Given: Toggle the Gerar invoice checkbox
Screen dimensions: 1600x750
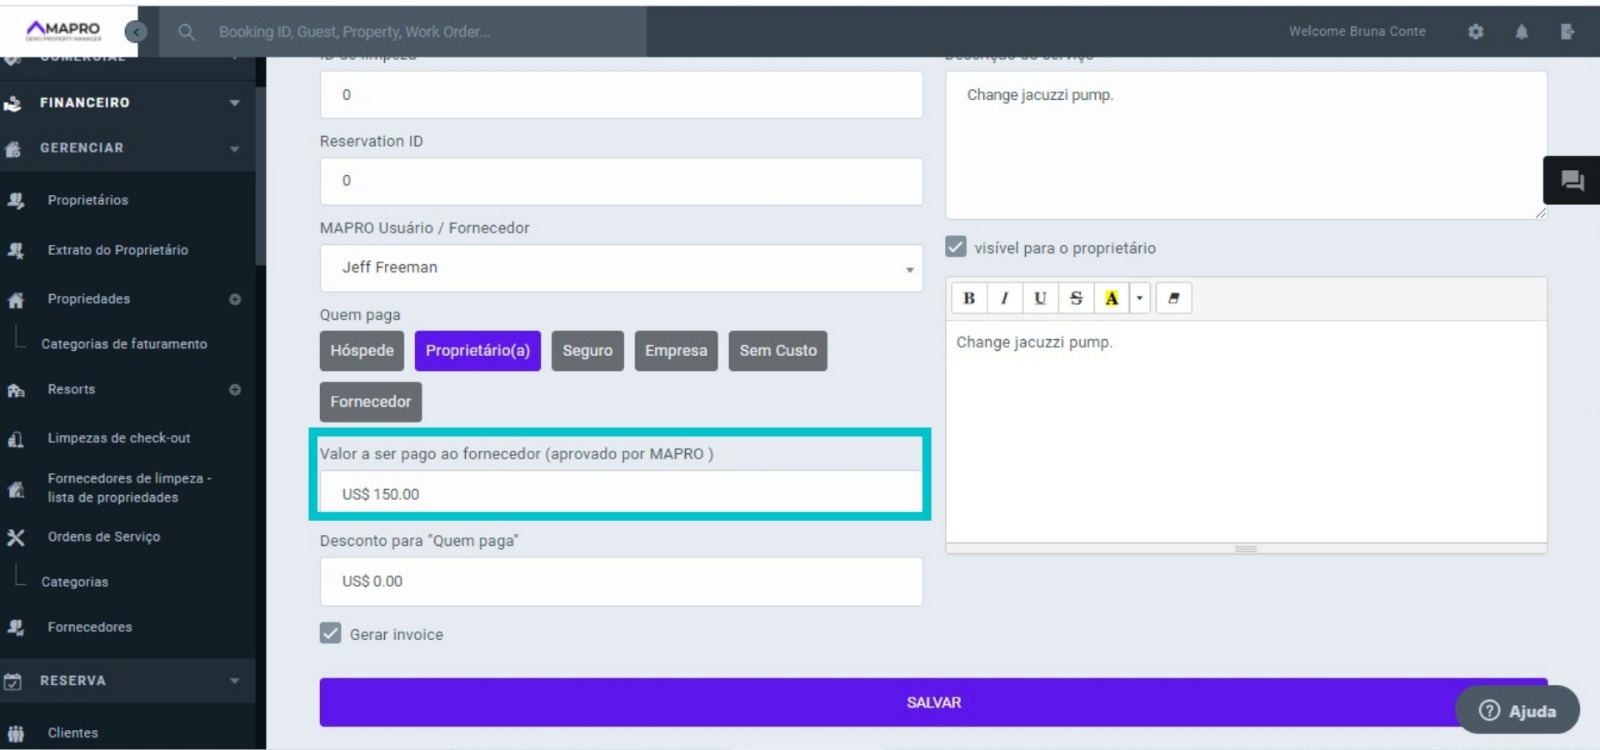Looking at the screenshot, I should coord(331,633).
